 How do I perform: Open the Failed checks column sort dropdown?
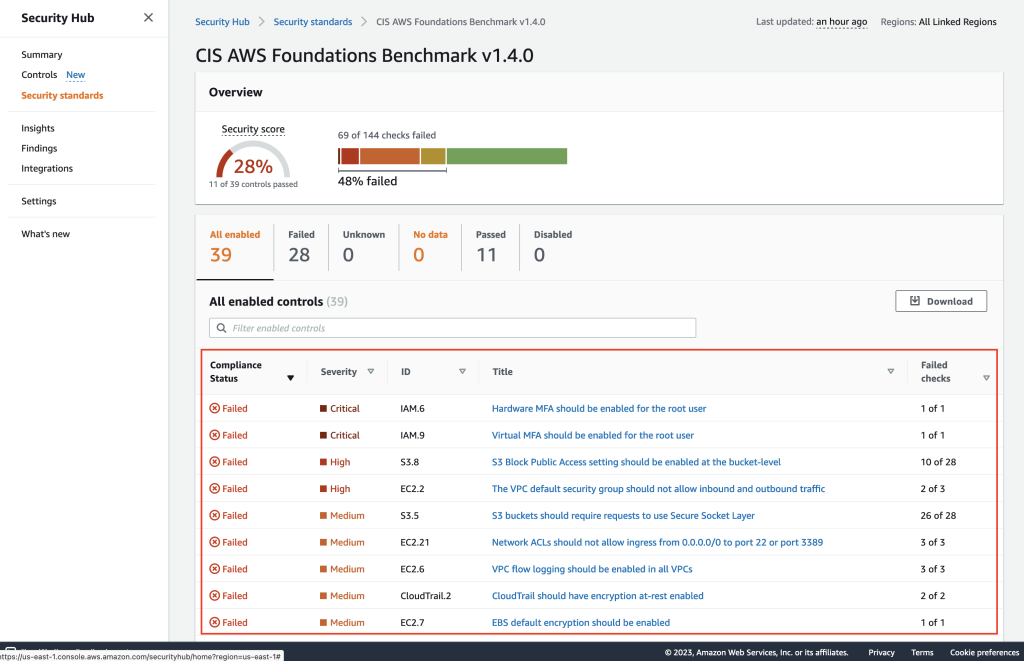986,378
